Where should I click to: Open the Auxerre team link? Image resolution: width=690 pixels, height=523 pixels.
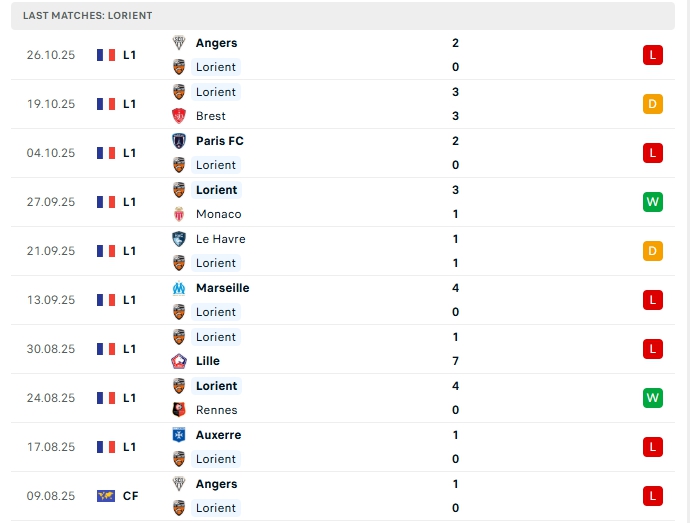coord(218,435)
